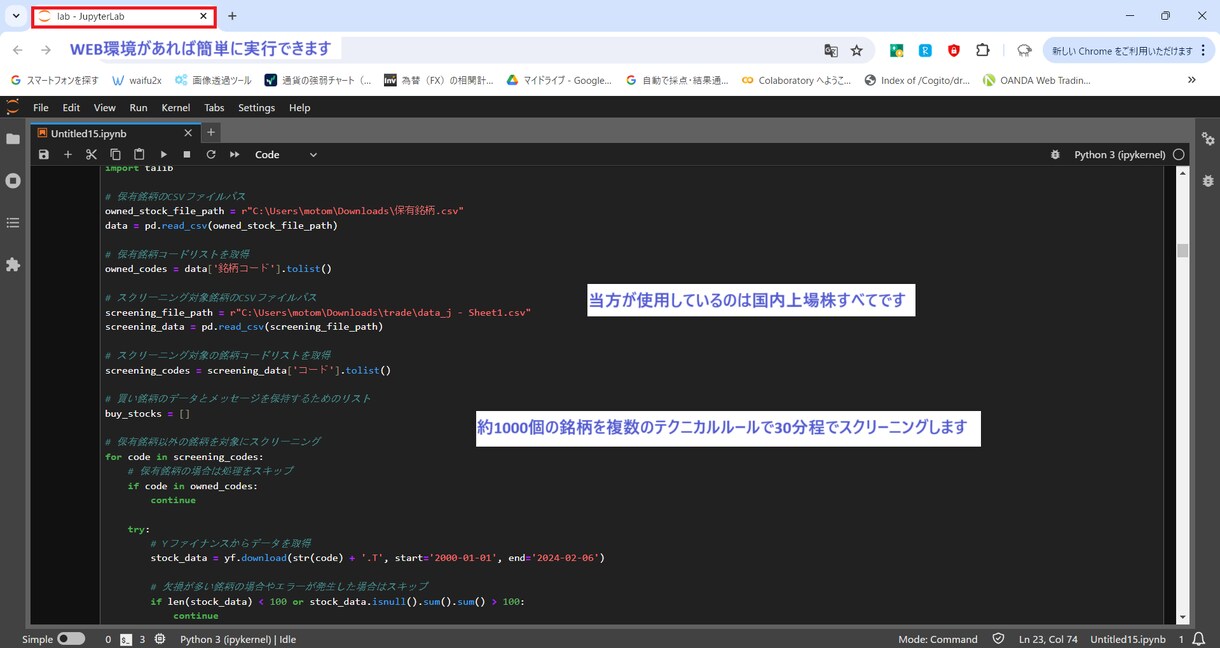The height and width of the screenshot is (648, 1220).
Task: Click Mode: Command status text
Action: tap(938, 639)
